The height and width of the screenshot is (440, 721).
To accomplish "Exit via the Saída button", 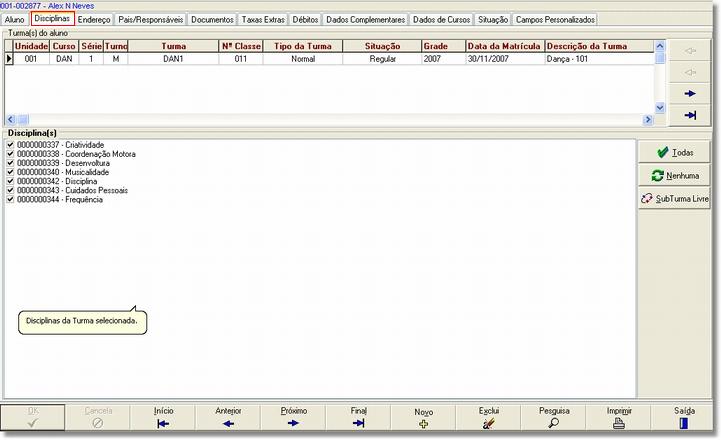I will tap(683, 417).
